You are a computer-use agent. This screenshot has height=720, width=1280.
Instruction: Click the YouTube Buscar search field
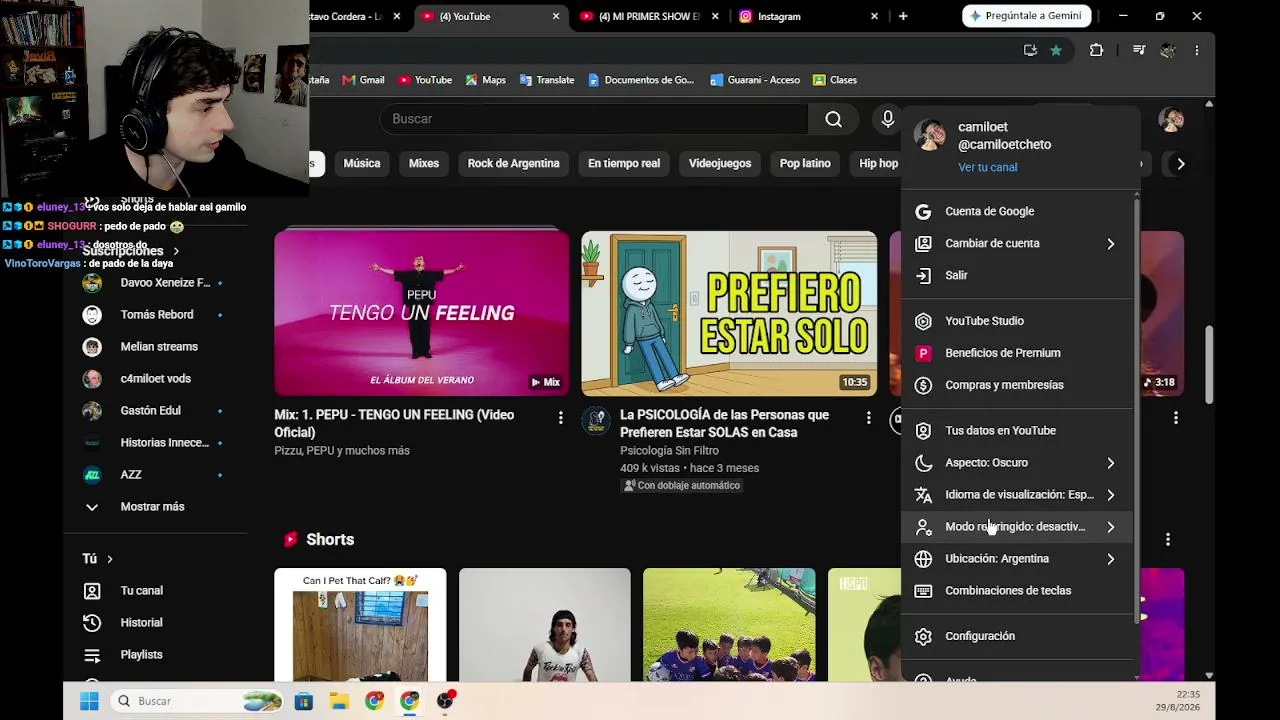tap(593, 119)
